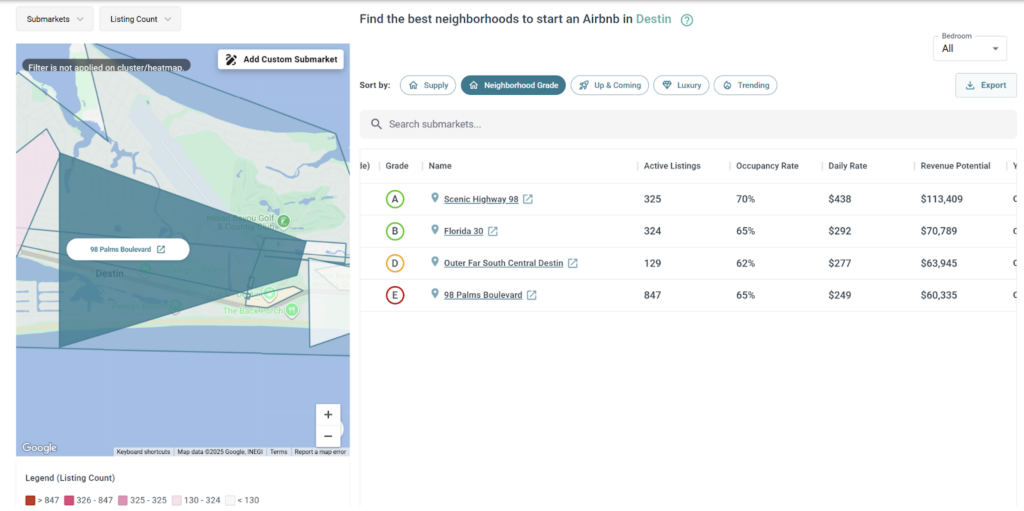Click Add Custom Submarket button

pyautogui.click(x=283, y=59)
